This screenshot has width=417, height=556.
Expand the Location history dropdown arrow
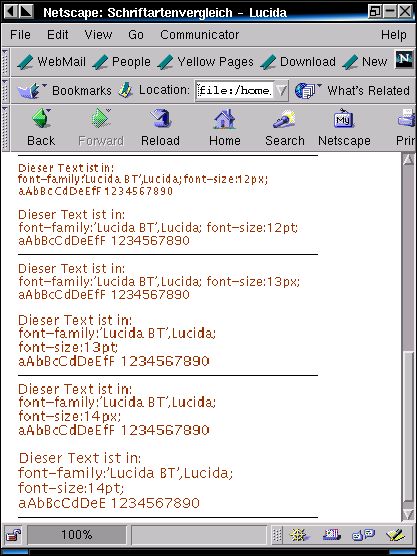click(281, 91)
